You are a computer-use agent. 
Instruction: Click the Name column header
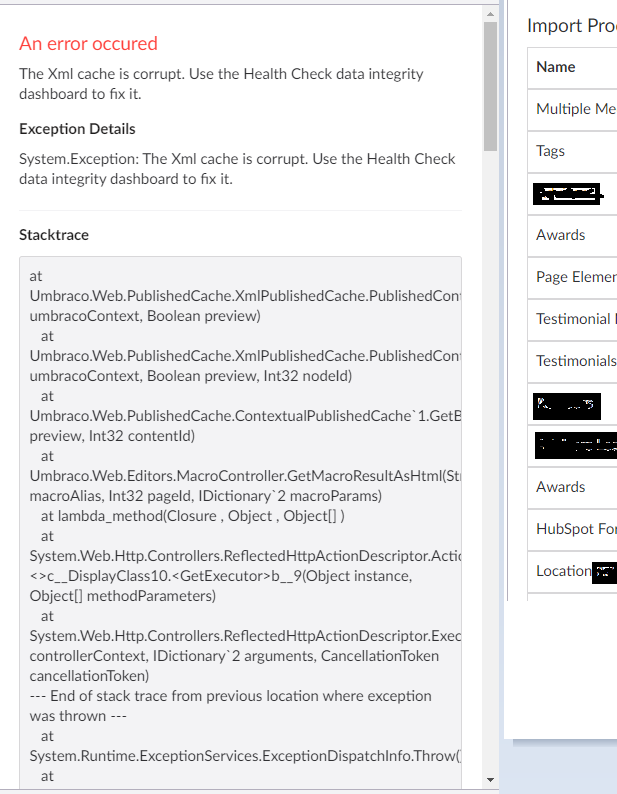pyautogui.click(x=556, y=67)
